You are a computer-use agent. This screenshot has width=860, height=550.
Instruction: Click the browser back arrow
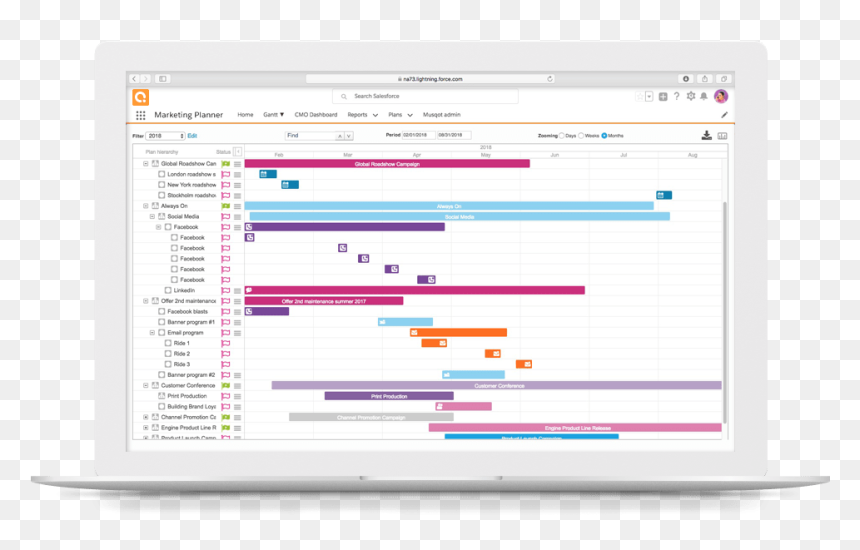(x=134, y=79)
